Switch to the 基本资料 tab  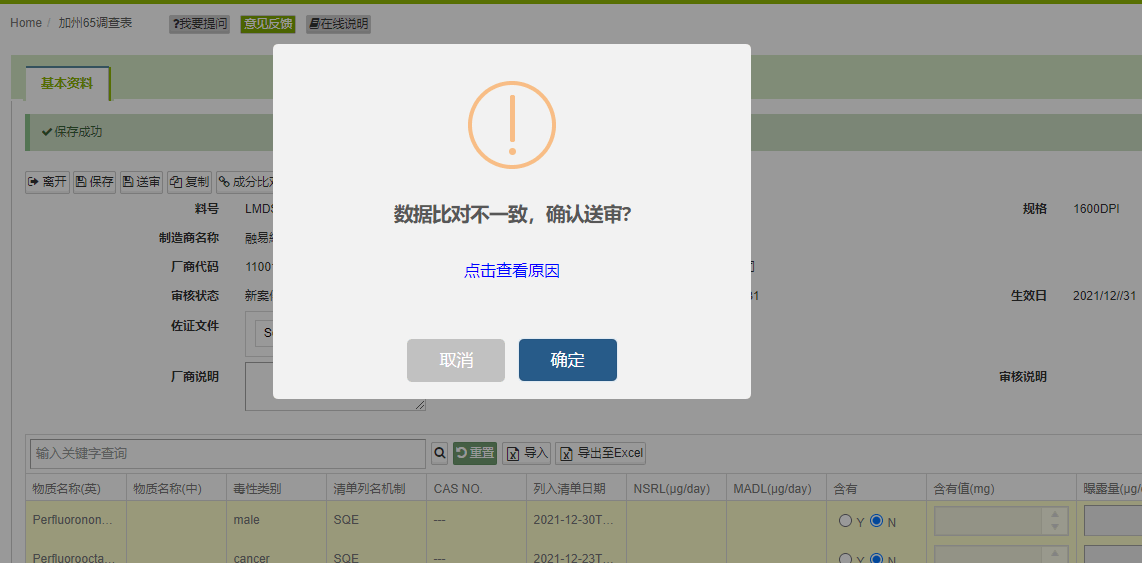[67, 84]
